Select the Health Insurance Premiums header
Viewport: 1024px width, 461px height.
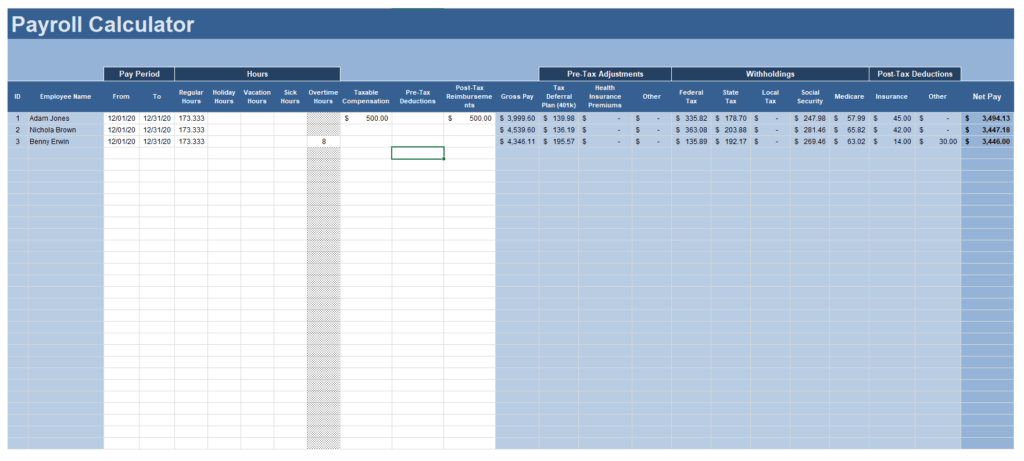(x=605, y=97)
